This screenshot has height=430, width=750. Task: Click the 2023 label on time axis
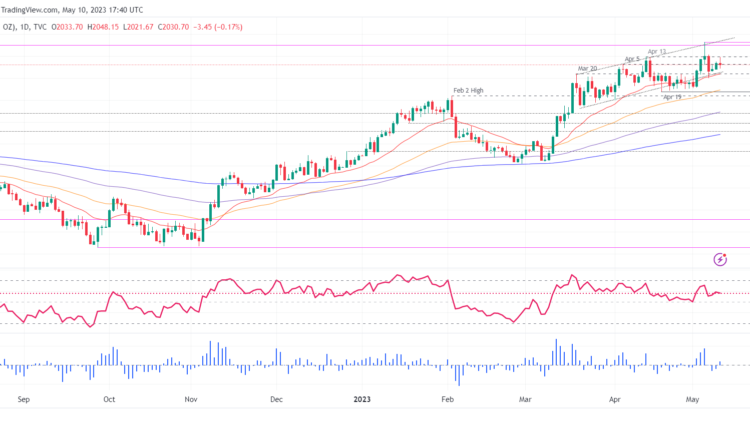(362, 397)
